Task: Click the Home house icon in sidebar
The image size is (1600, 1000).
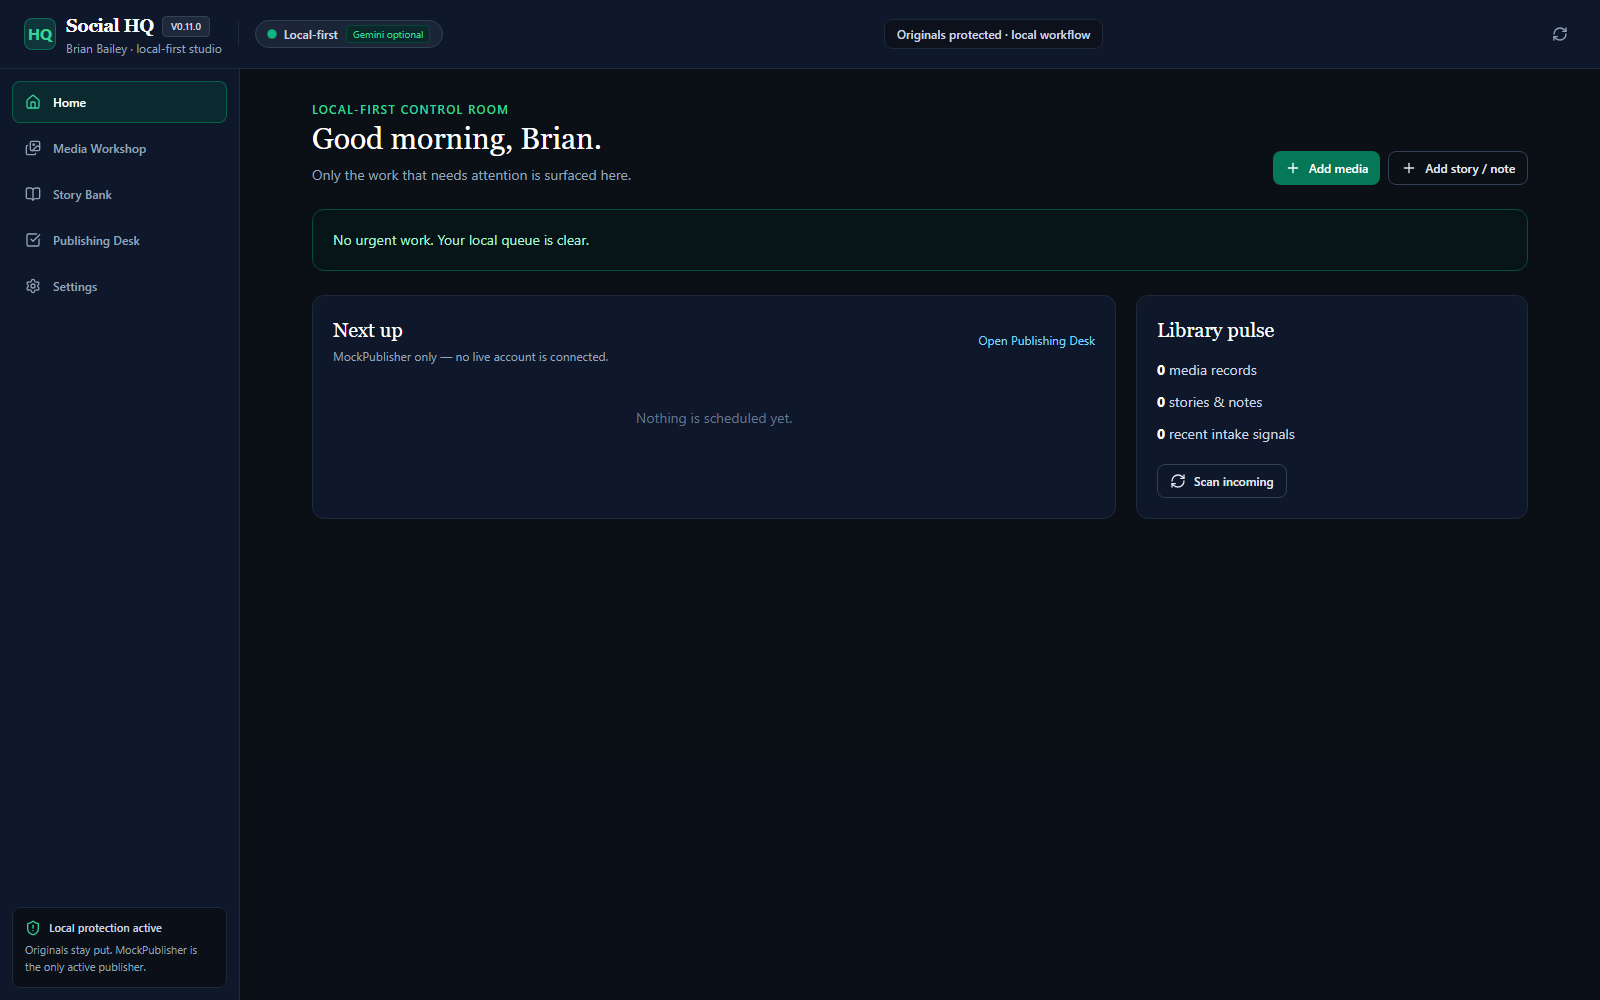Action: (x=33, y=102)
